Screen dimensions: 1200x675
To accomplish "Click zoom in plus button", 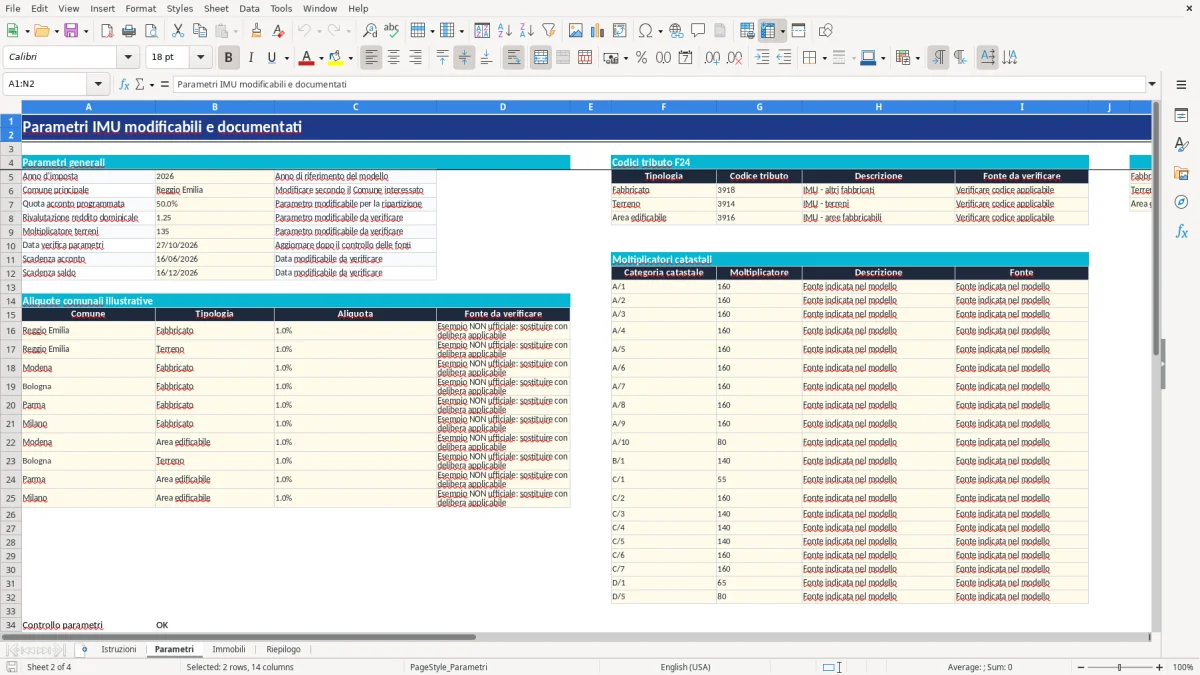I will click(1160, 667).
